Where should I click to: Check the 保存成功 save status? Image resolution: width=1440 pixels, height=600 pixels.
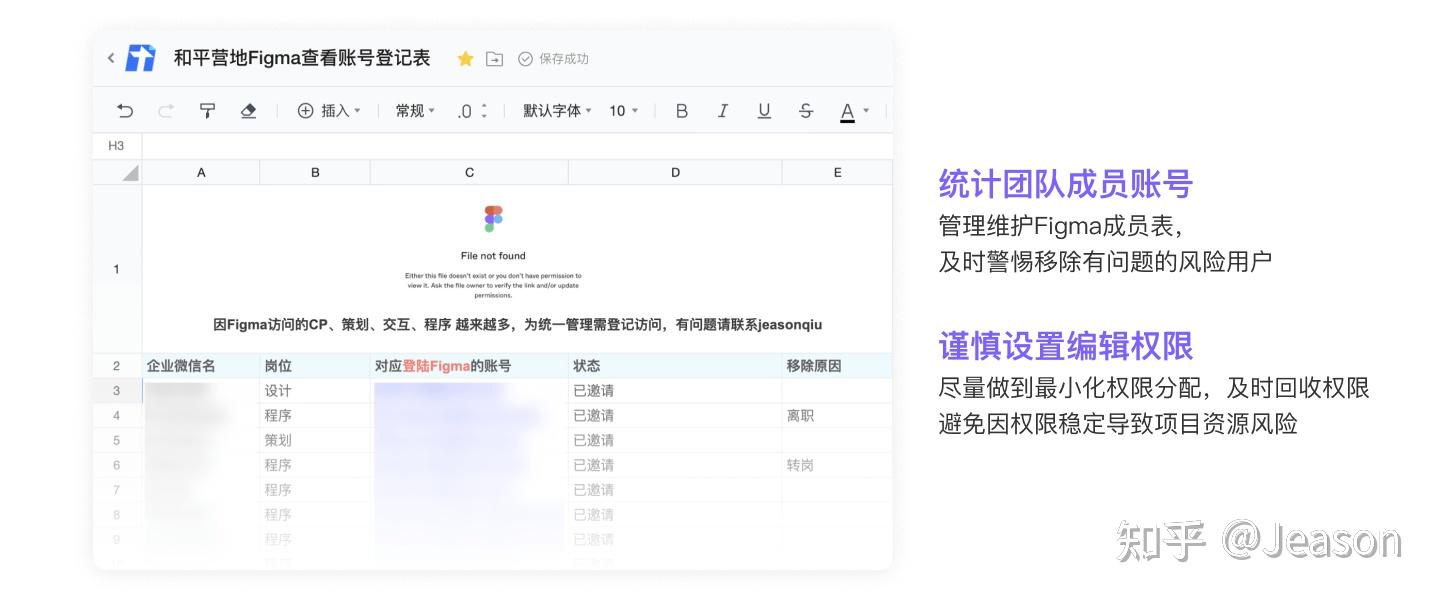click(x=553, y=59)
